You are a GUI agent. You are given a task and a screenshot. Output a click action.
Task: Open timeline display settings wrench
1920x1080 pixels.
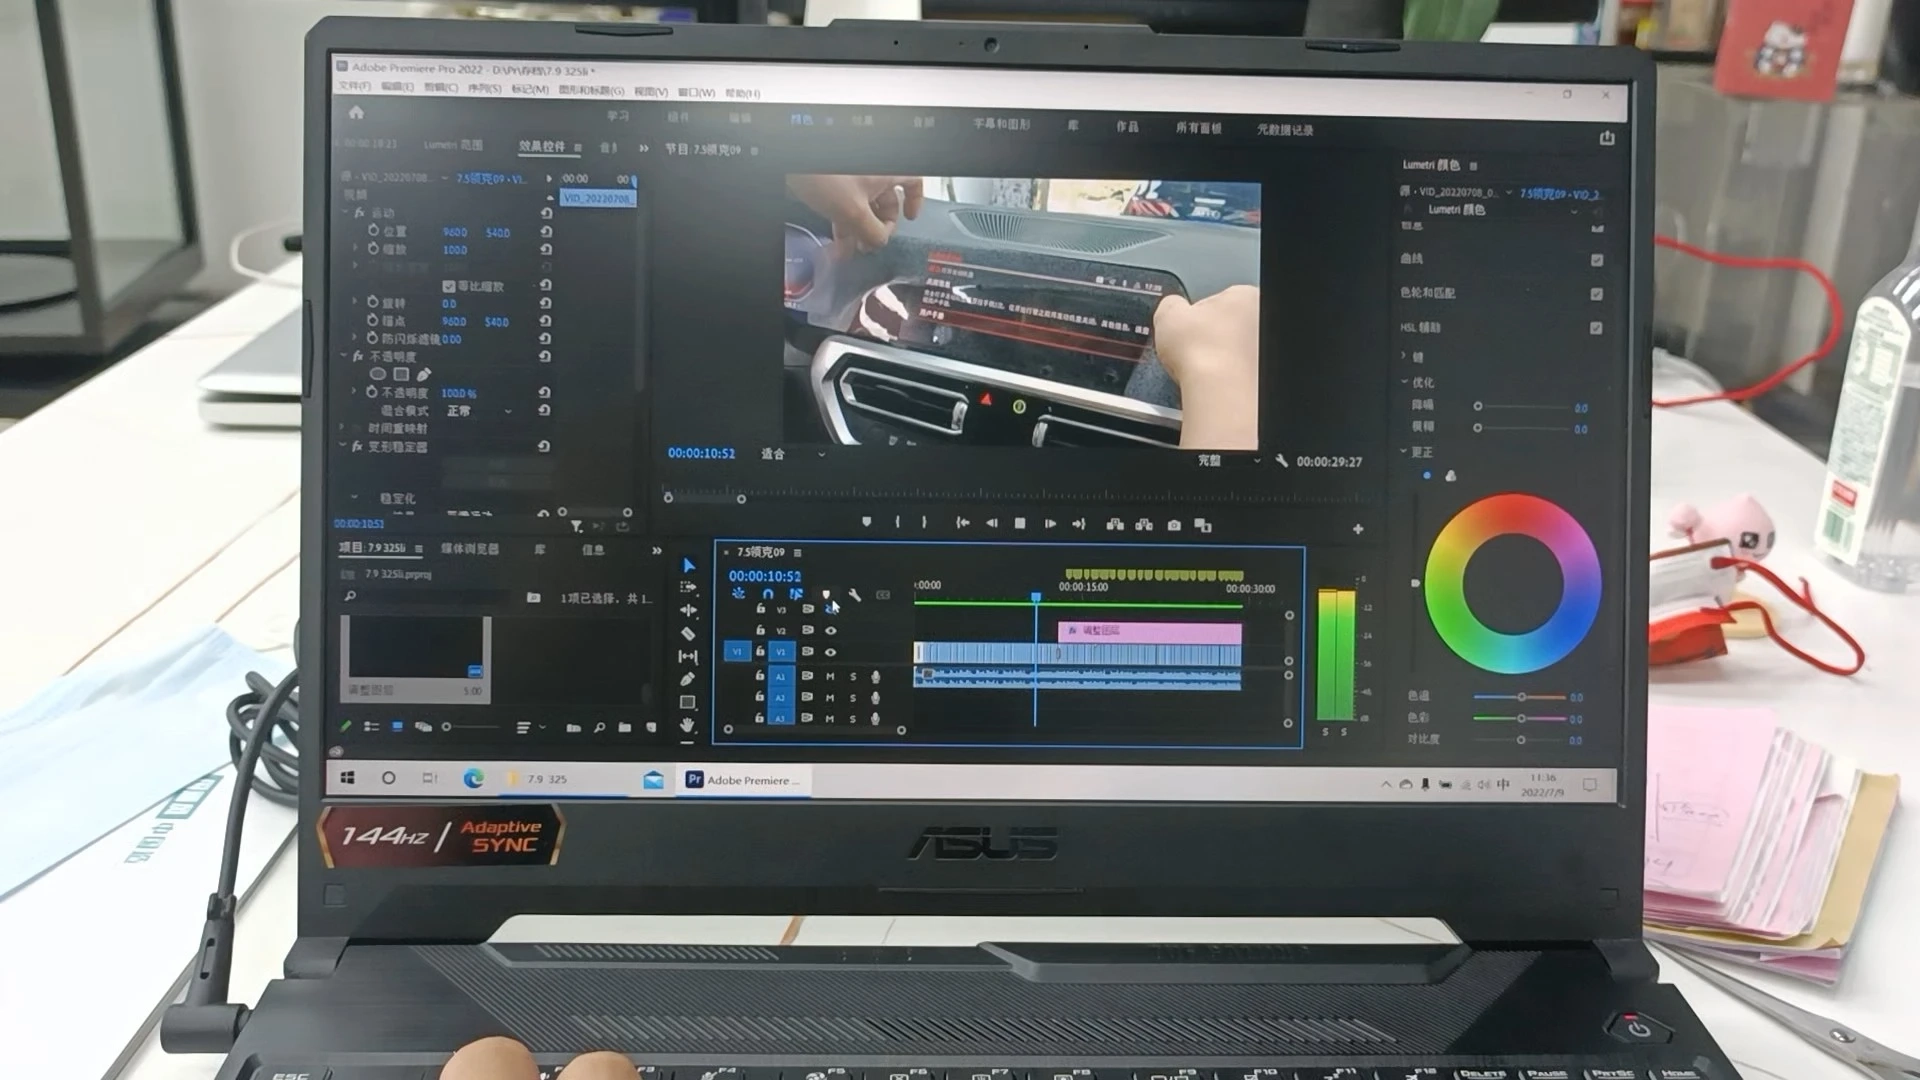pos(855,594)
